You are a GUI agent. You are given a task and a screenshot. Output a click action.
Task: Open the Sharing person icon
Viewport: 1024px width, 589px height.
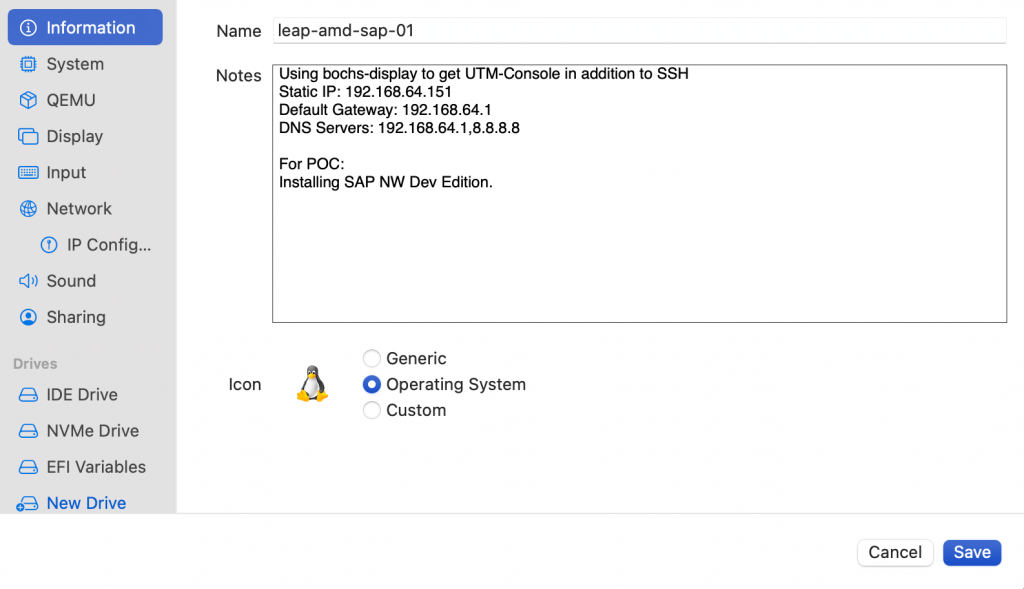coord(28,317)
